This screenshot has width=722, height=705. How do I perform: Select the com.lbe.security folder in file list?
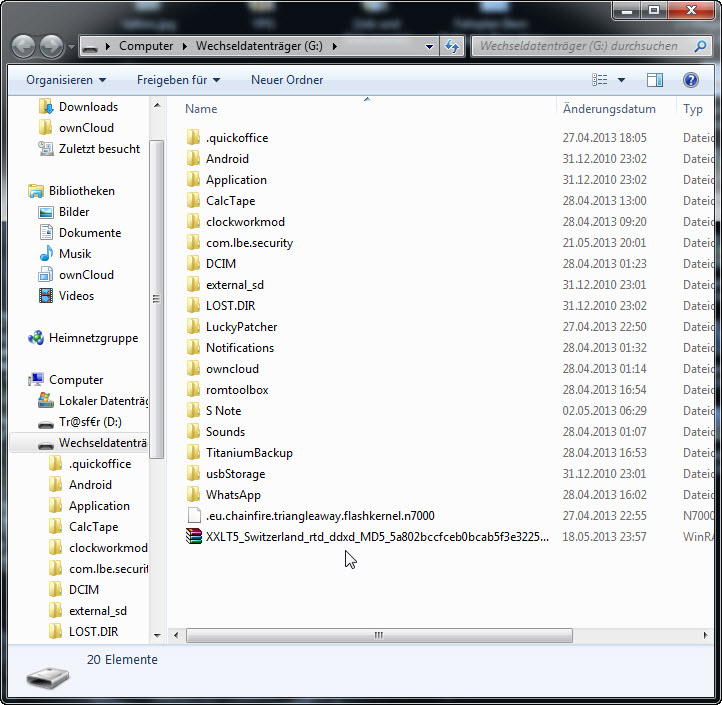click(x=249, y=243)
